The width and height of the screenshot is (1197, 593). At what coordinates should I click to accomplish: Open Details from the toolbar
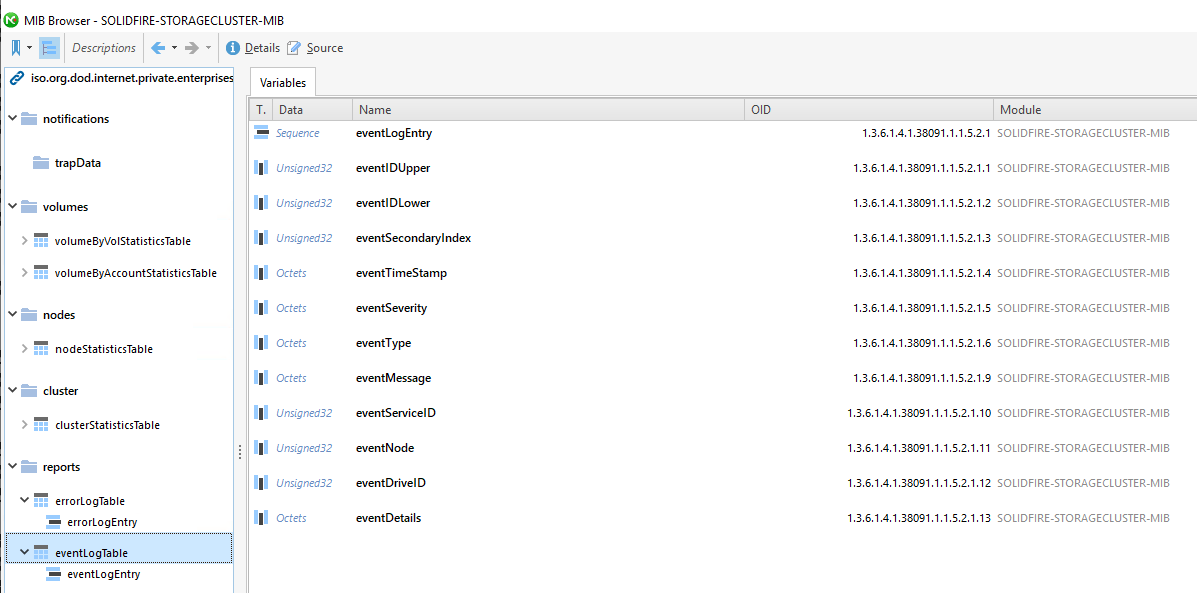pos(263,48)
